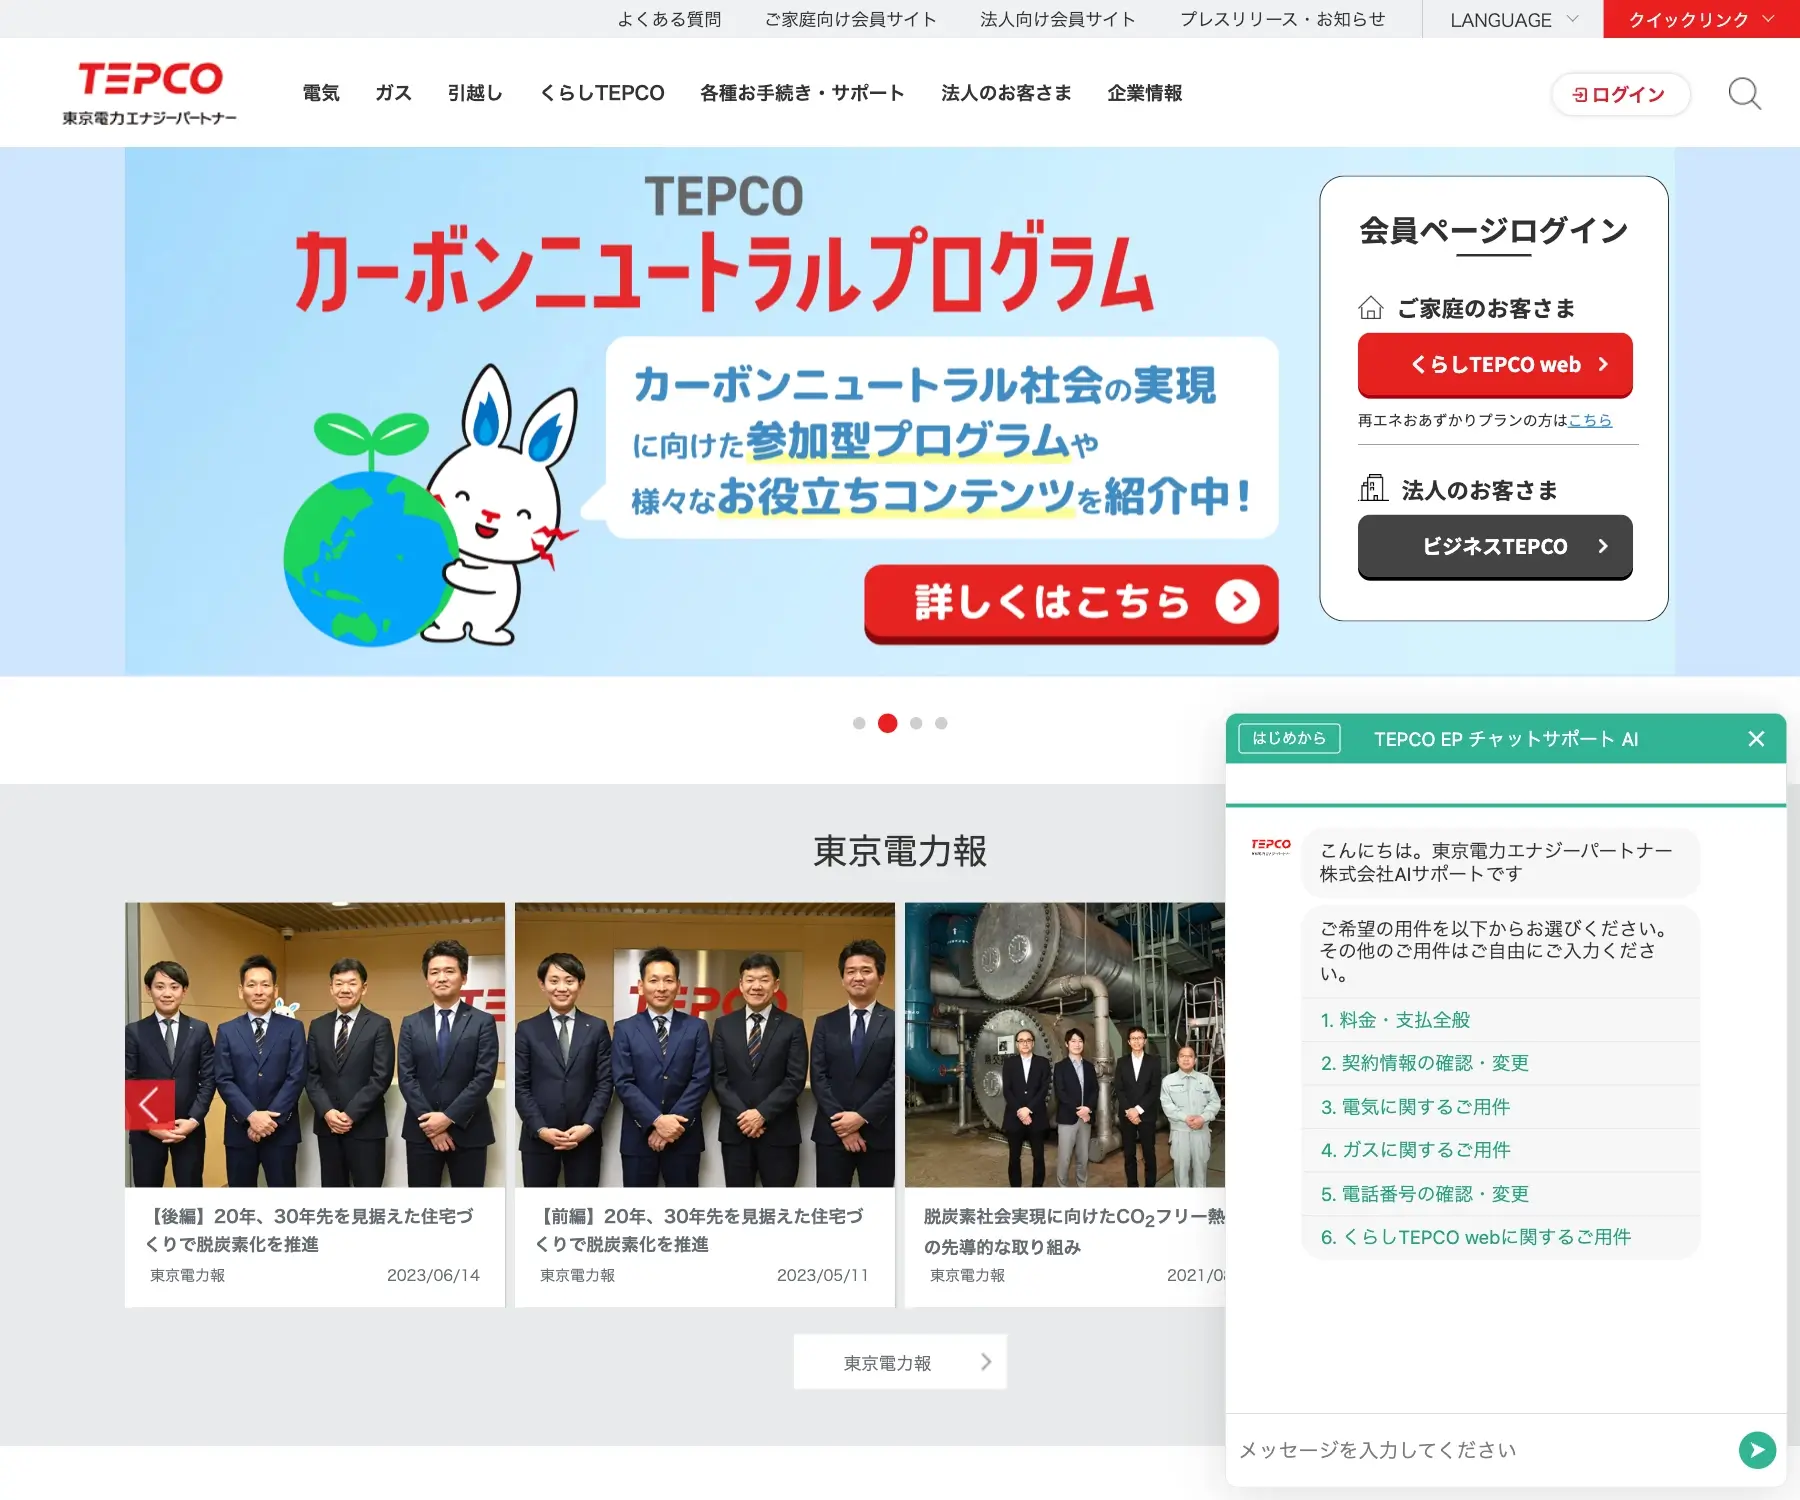1800x1500 pixels.
Task: Send a chat message via the arrow icon
Action: pos(1757,1450)
